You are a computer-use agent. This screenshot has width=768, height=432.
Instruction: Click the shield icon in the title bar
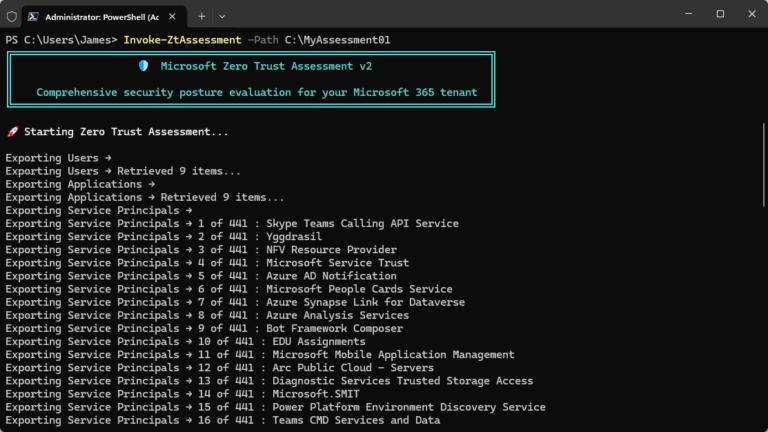(12, 17)
